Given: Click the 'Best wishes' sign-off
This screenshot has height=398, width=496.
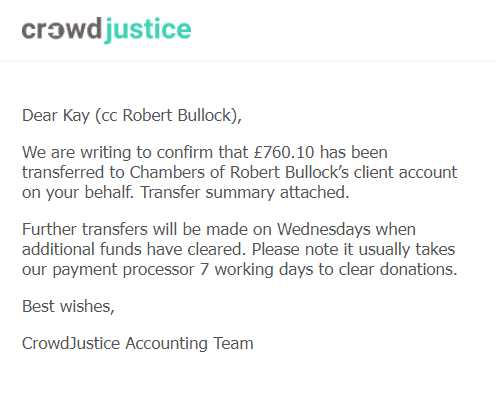Looking at the screenshot, I should point(68,306).
